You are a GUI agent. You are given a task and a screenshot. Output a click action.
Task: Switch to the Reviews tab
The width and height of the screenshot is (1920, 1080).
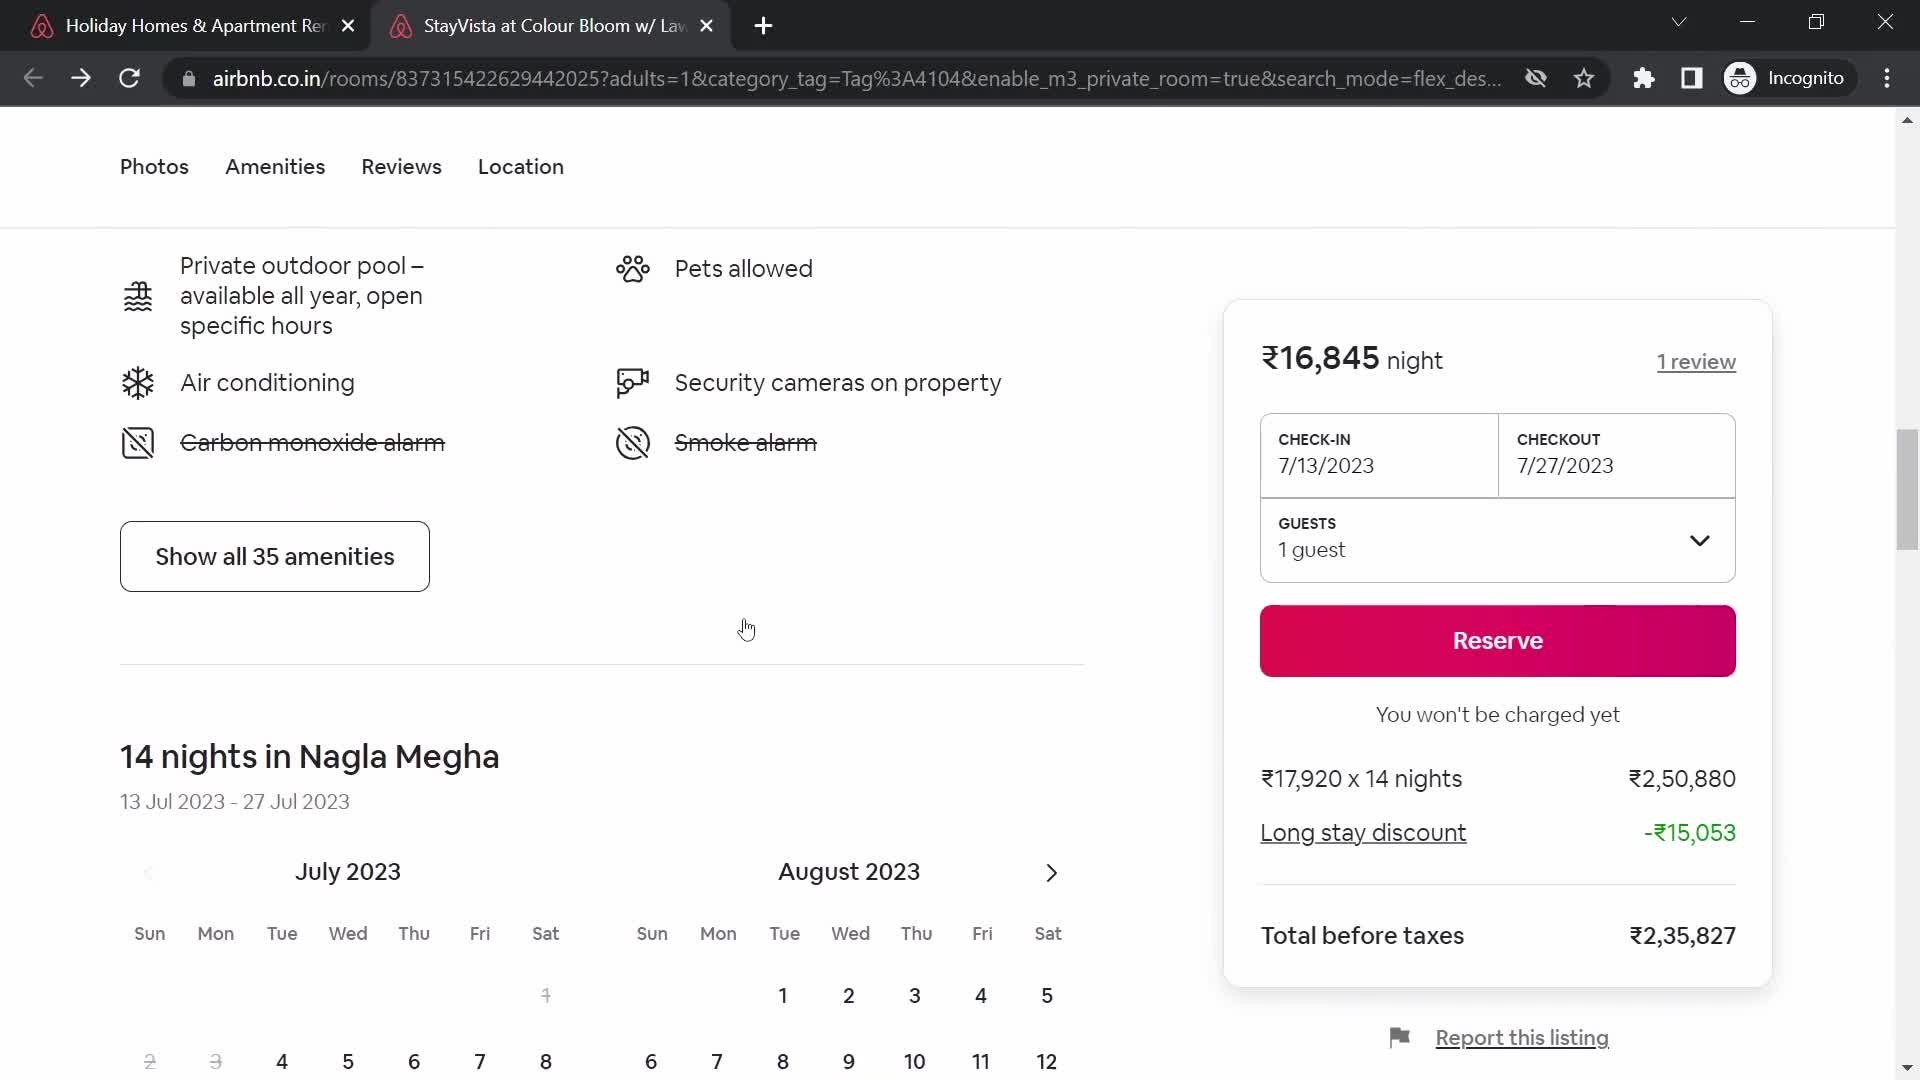(x=402, y=167)
